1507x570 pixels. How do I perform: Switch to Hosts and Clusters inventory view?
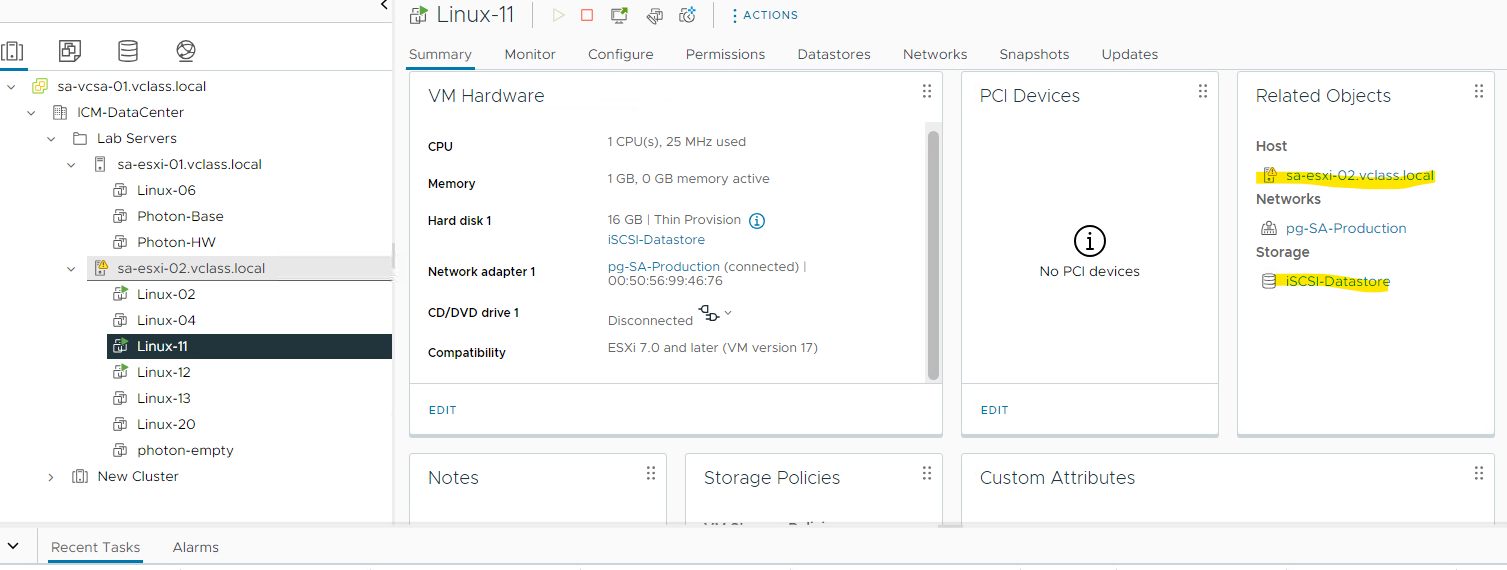[x=12, y=50]
